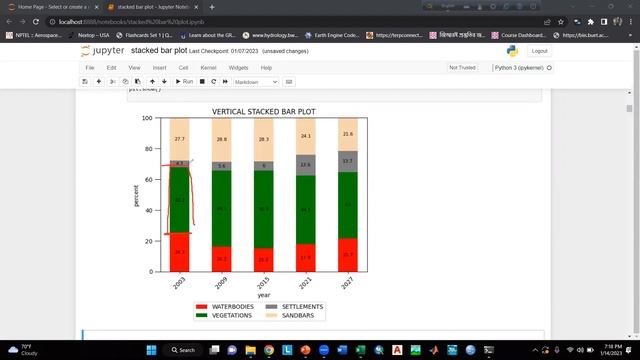Click the Logout button
The image size is (640, 360).
point(539,51)
